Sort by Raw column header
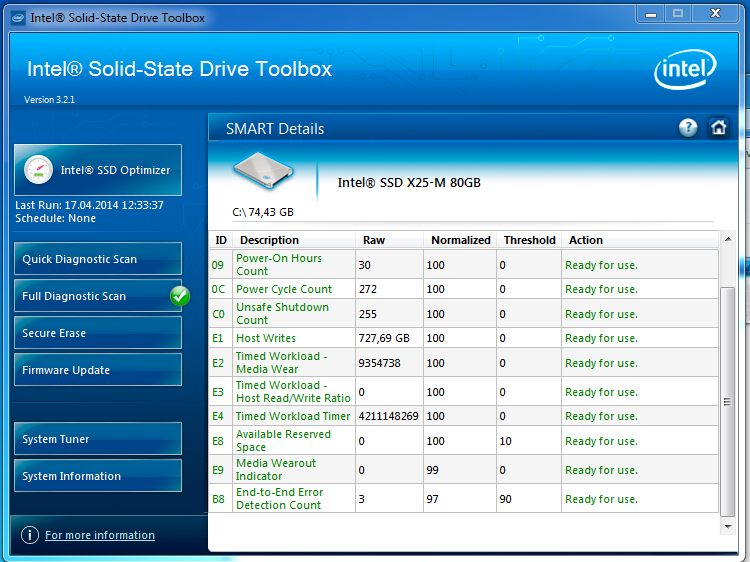Viewport: 750px width, 562px height. coord(389,240)
